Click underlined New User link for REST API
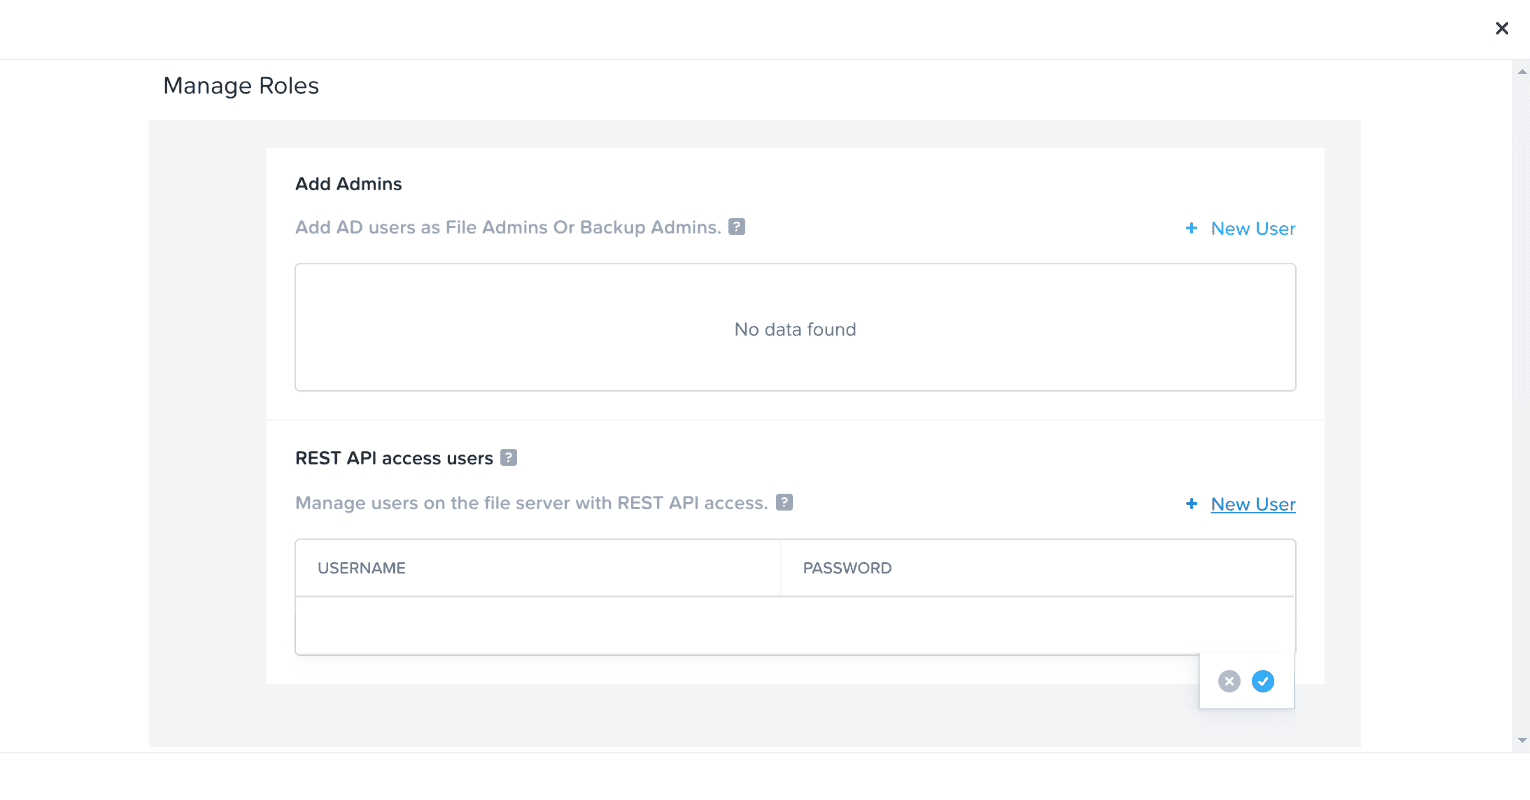1530x800 pixels. point(1253,504)
